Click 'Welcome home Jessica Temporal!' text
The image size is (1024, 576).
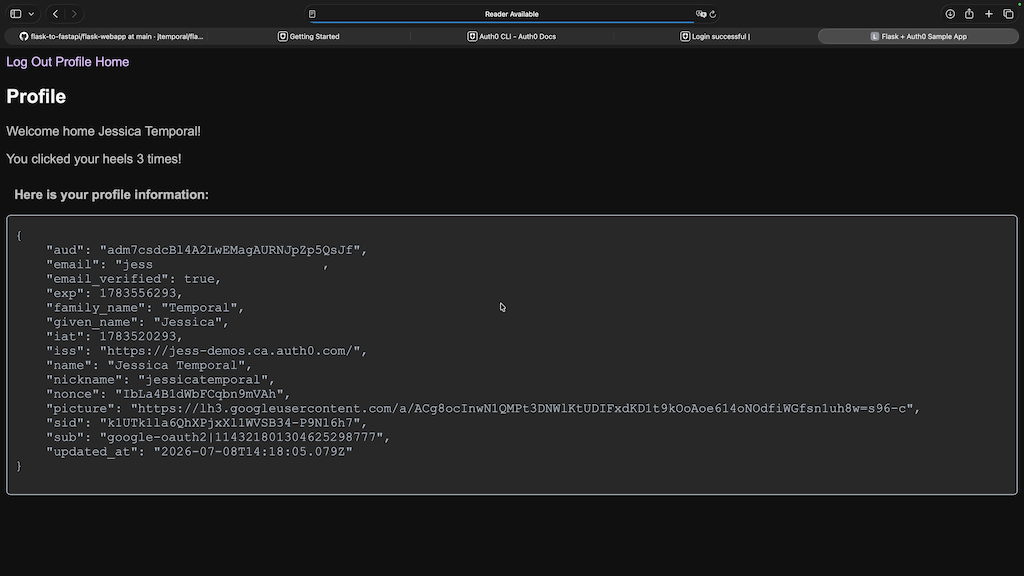tap(103, 131)
